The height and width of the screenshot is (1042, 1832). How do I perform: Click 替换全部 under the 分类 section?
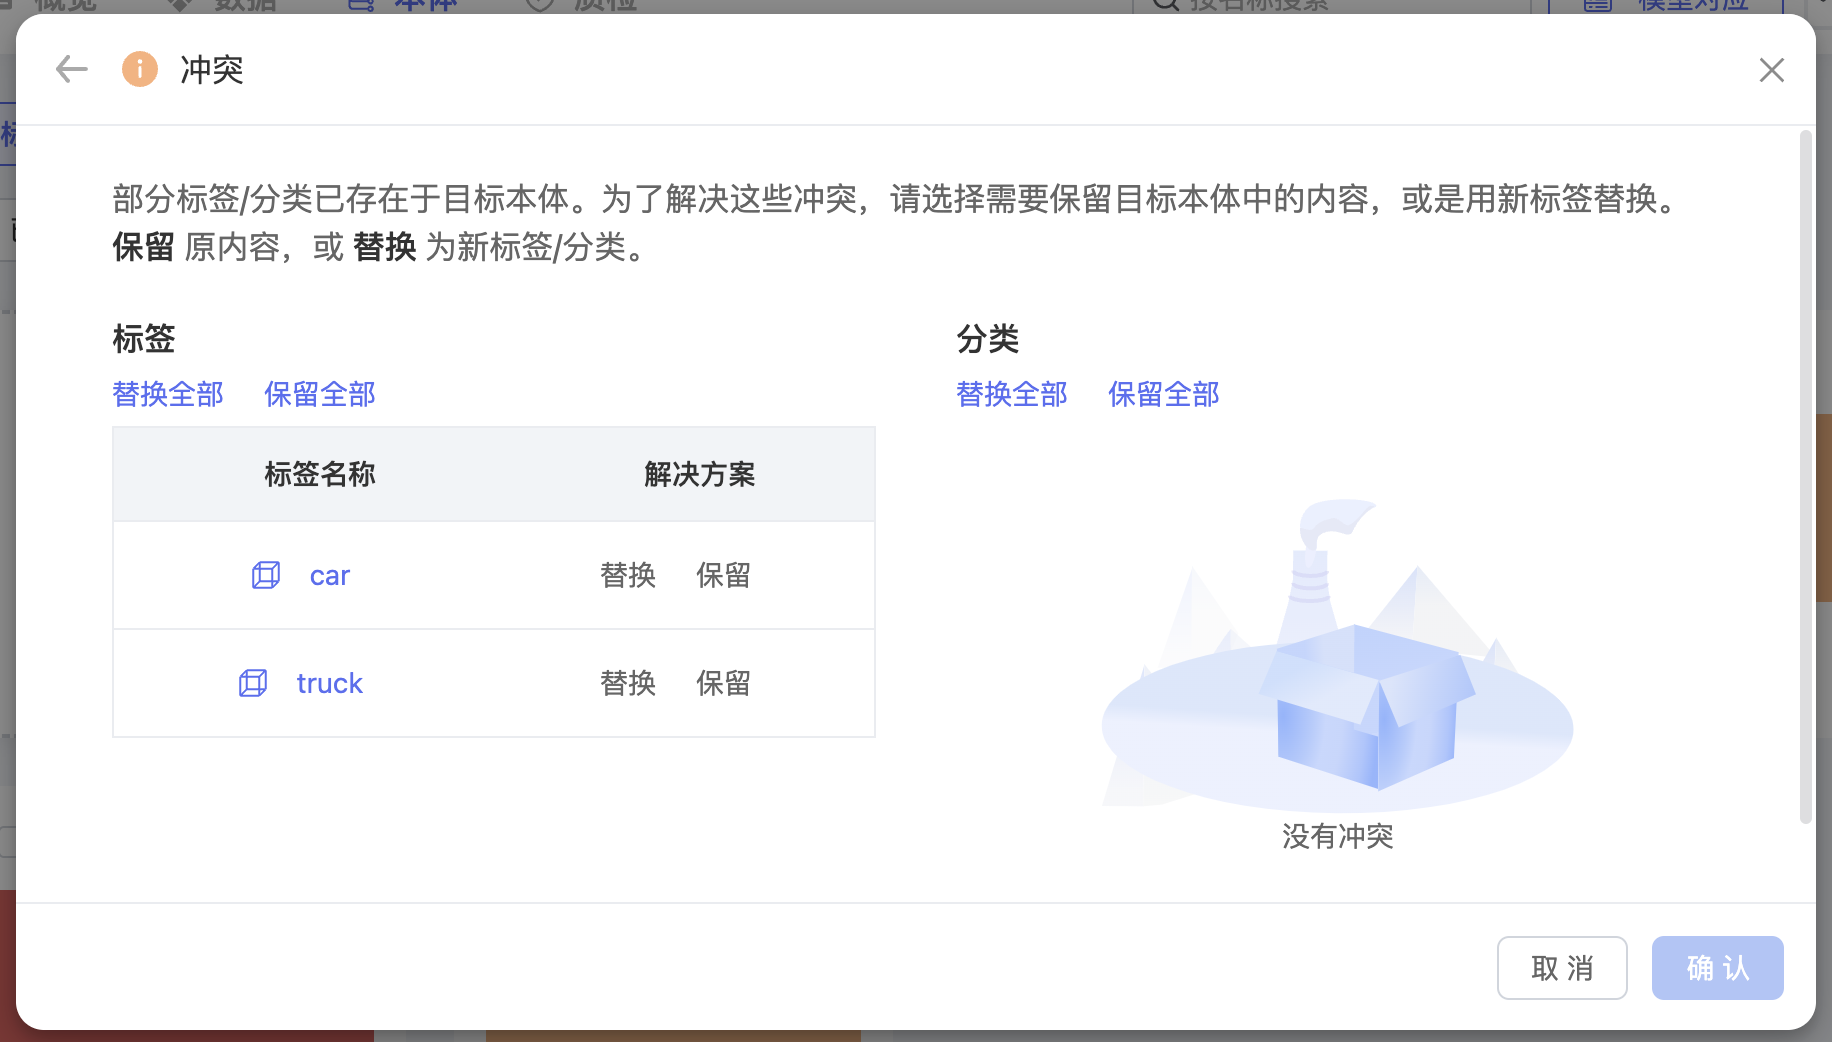point(1012,394)
